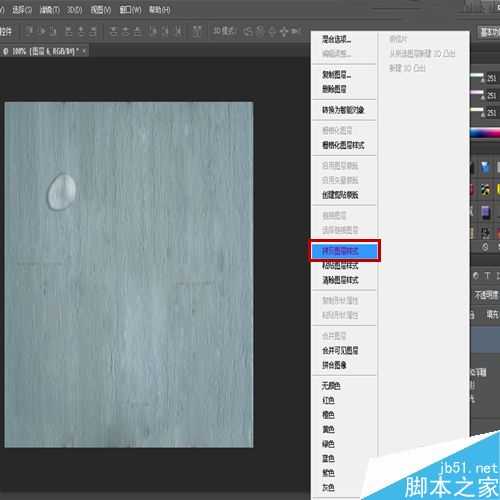The width and height of the screenshot is (500, 500).
Task: Select the 3D scale mode icon
Action: click(x=295, y=32)
